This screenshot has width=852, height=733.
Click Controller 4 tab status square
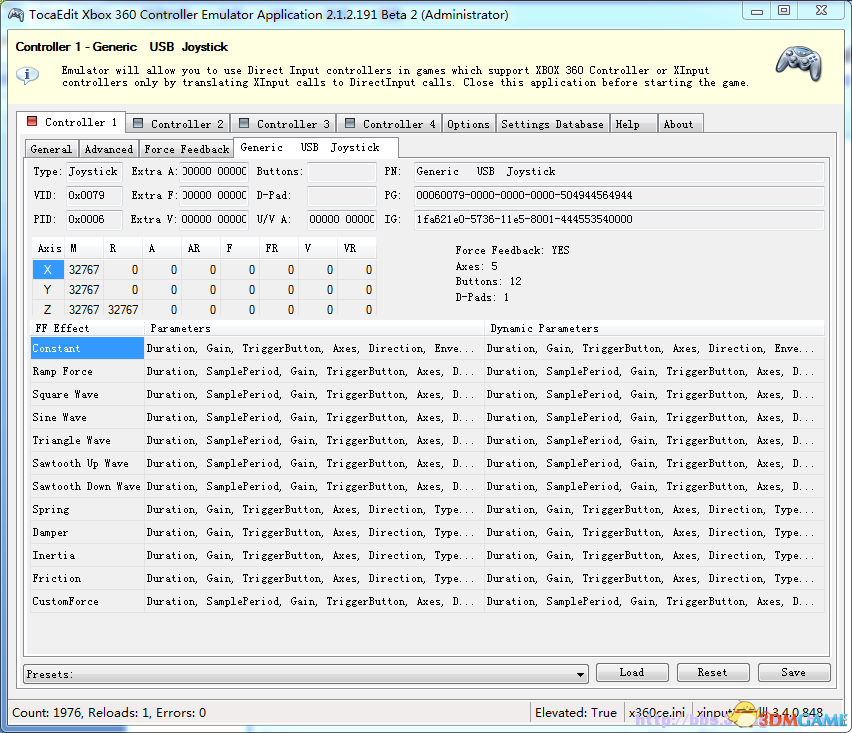[x=350, y=123]
